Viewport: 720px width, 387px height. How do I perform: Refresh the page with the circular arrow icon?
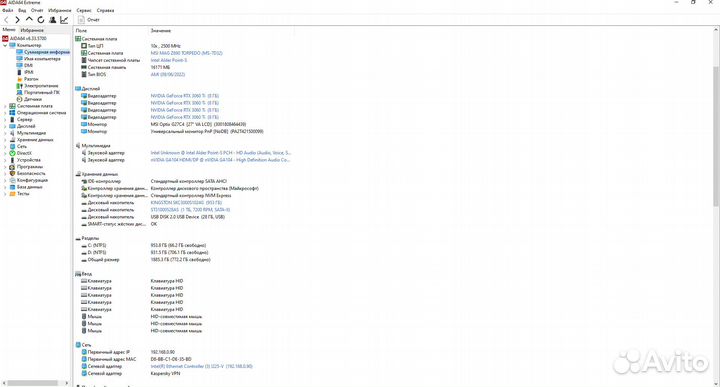(41, 20)
